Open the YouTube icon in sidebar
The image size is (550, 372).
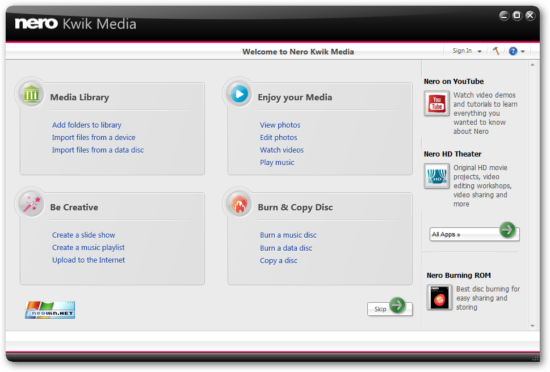coord(437,103)
